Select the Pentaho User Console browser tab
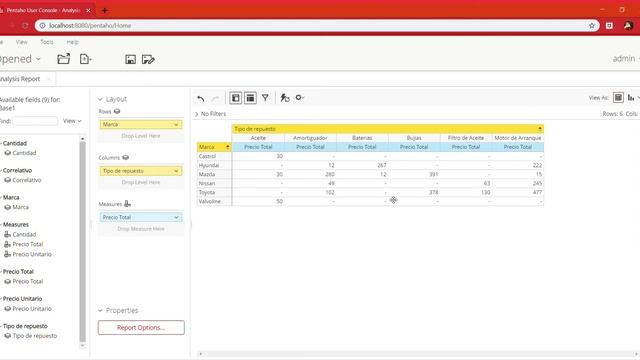 [42, 10]
